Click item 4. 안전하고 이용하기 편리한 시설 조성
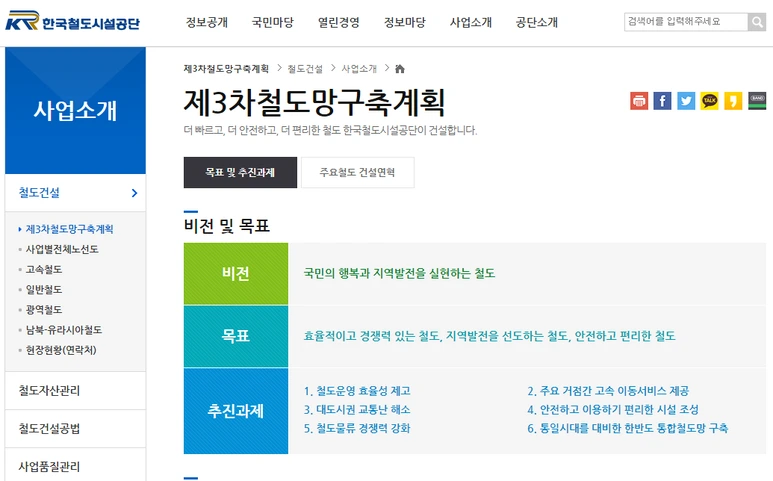773x481 pixels. [613, 410]
